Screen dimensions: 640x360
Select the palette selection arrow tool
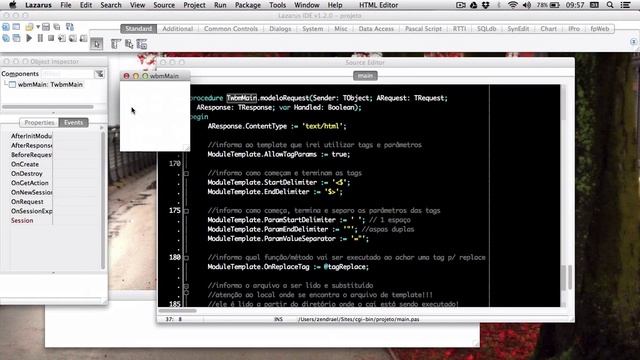(97, 44)
